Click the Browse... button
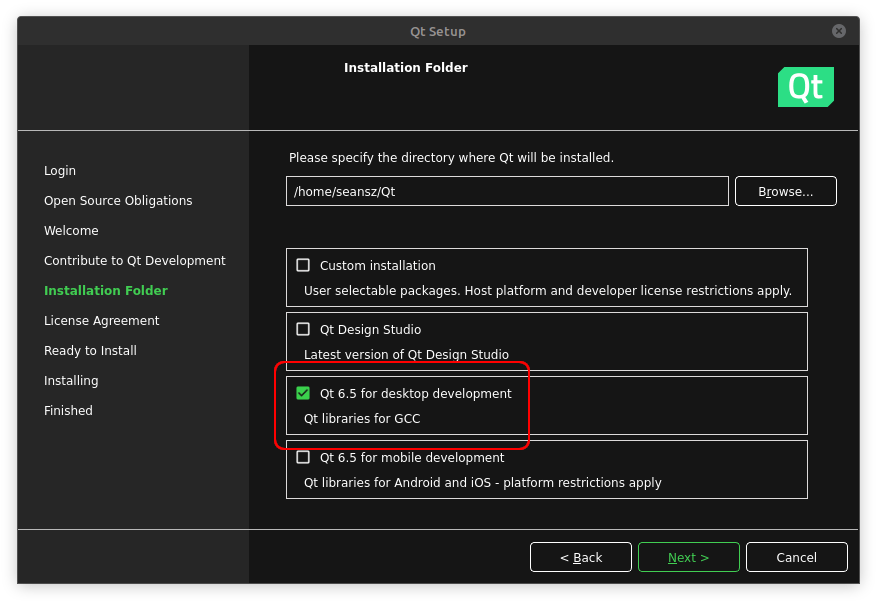This screenshot has height=601, width=877. click(x=785, y=191)
